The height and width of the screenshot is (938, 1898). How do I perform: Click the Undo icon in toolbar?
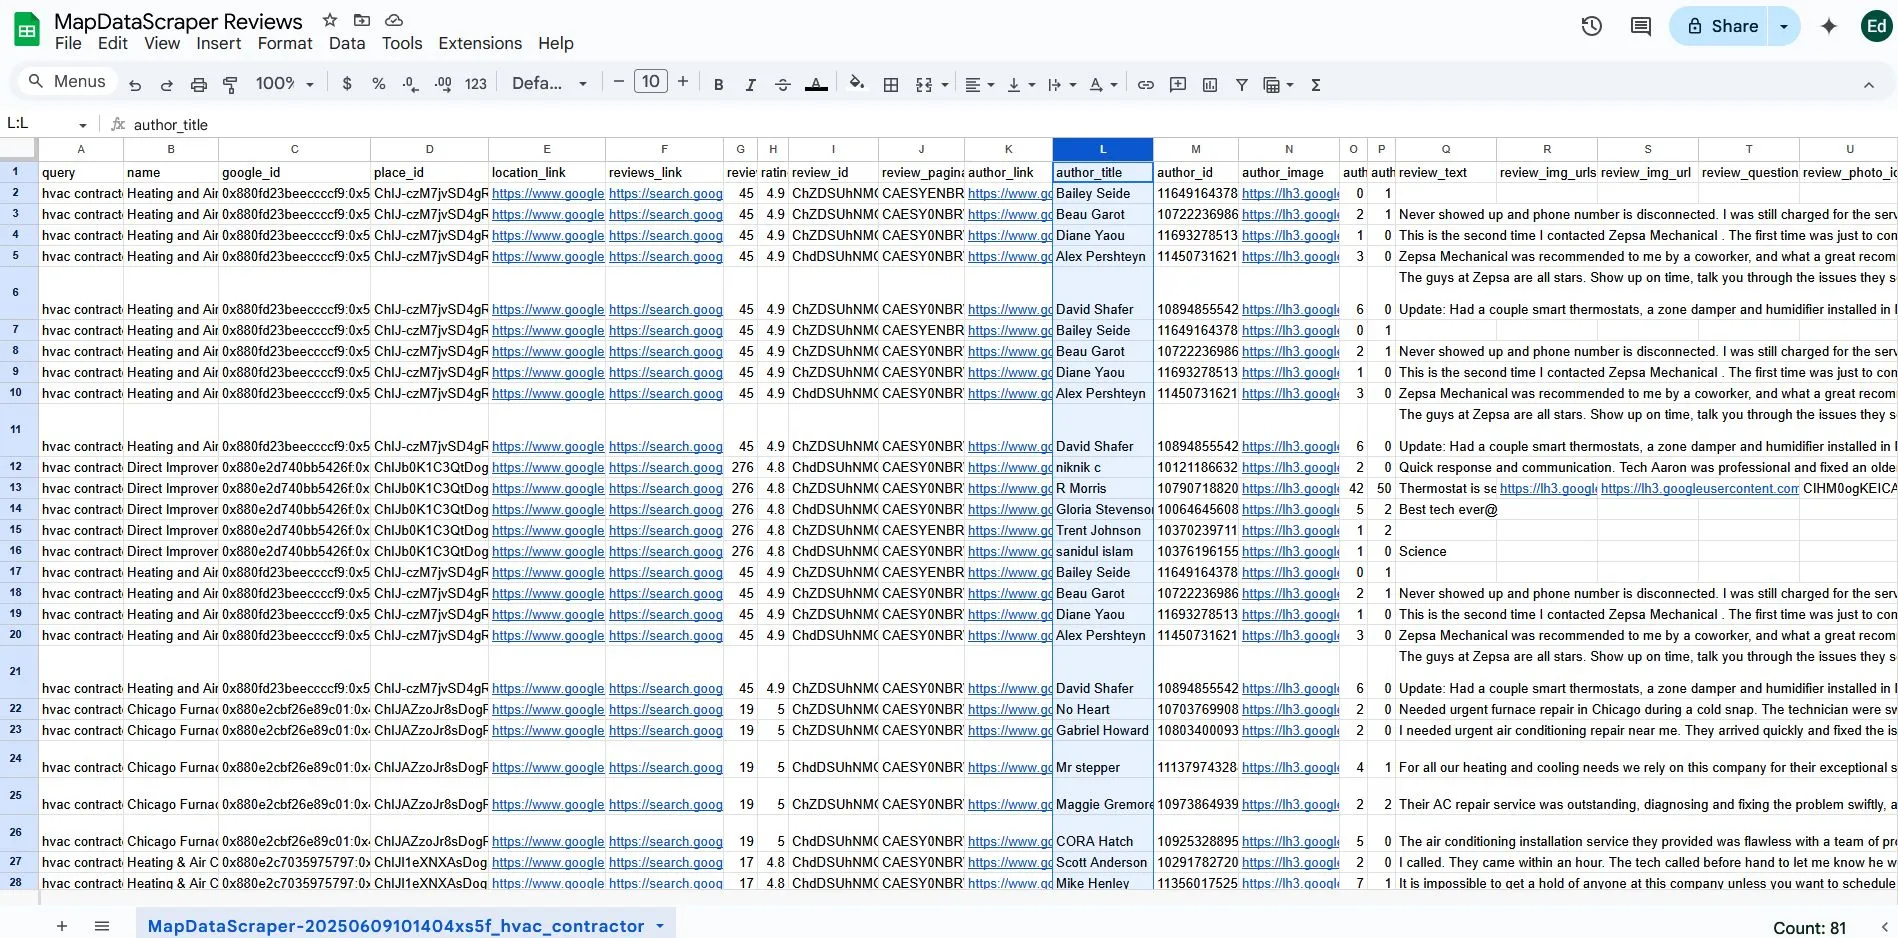(135, 85)
